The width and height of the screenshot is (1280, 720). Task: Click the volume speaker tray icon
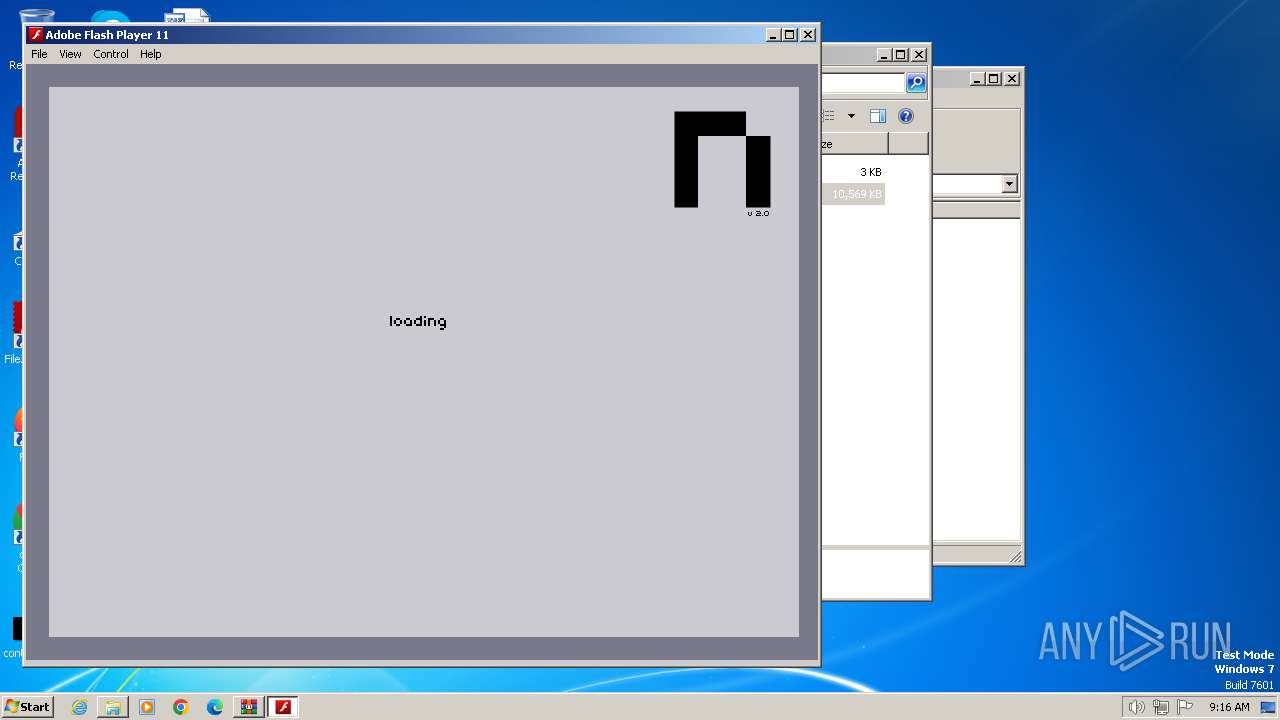pyautogui.click(x=1136, y=707)
